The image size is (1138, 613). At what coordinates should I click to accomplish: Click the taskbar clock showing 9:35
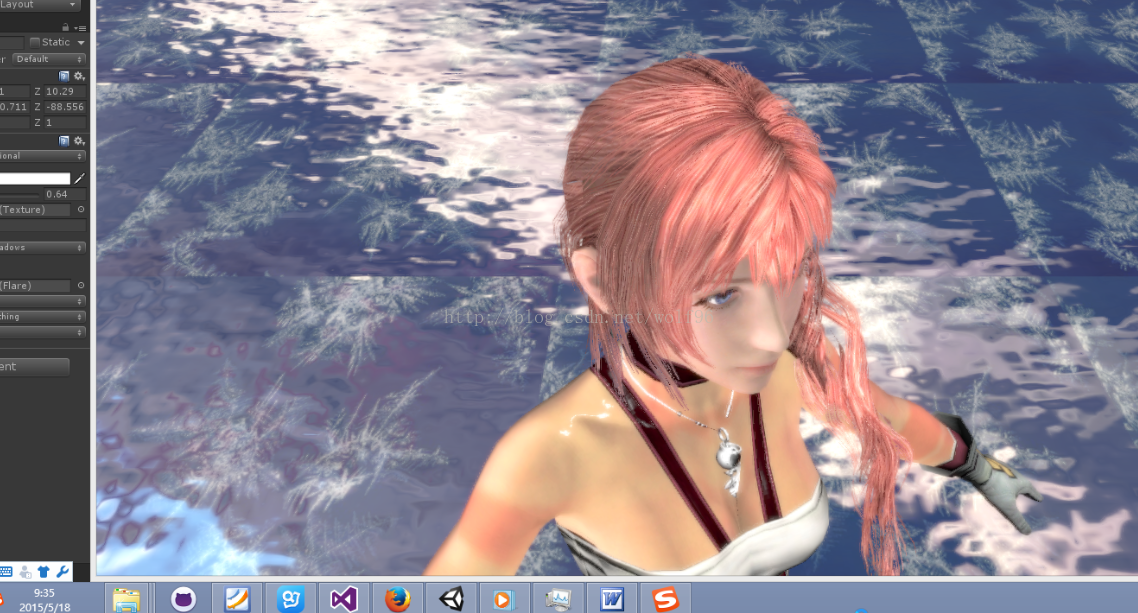click(x=44, y=600)
